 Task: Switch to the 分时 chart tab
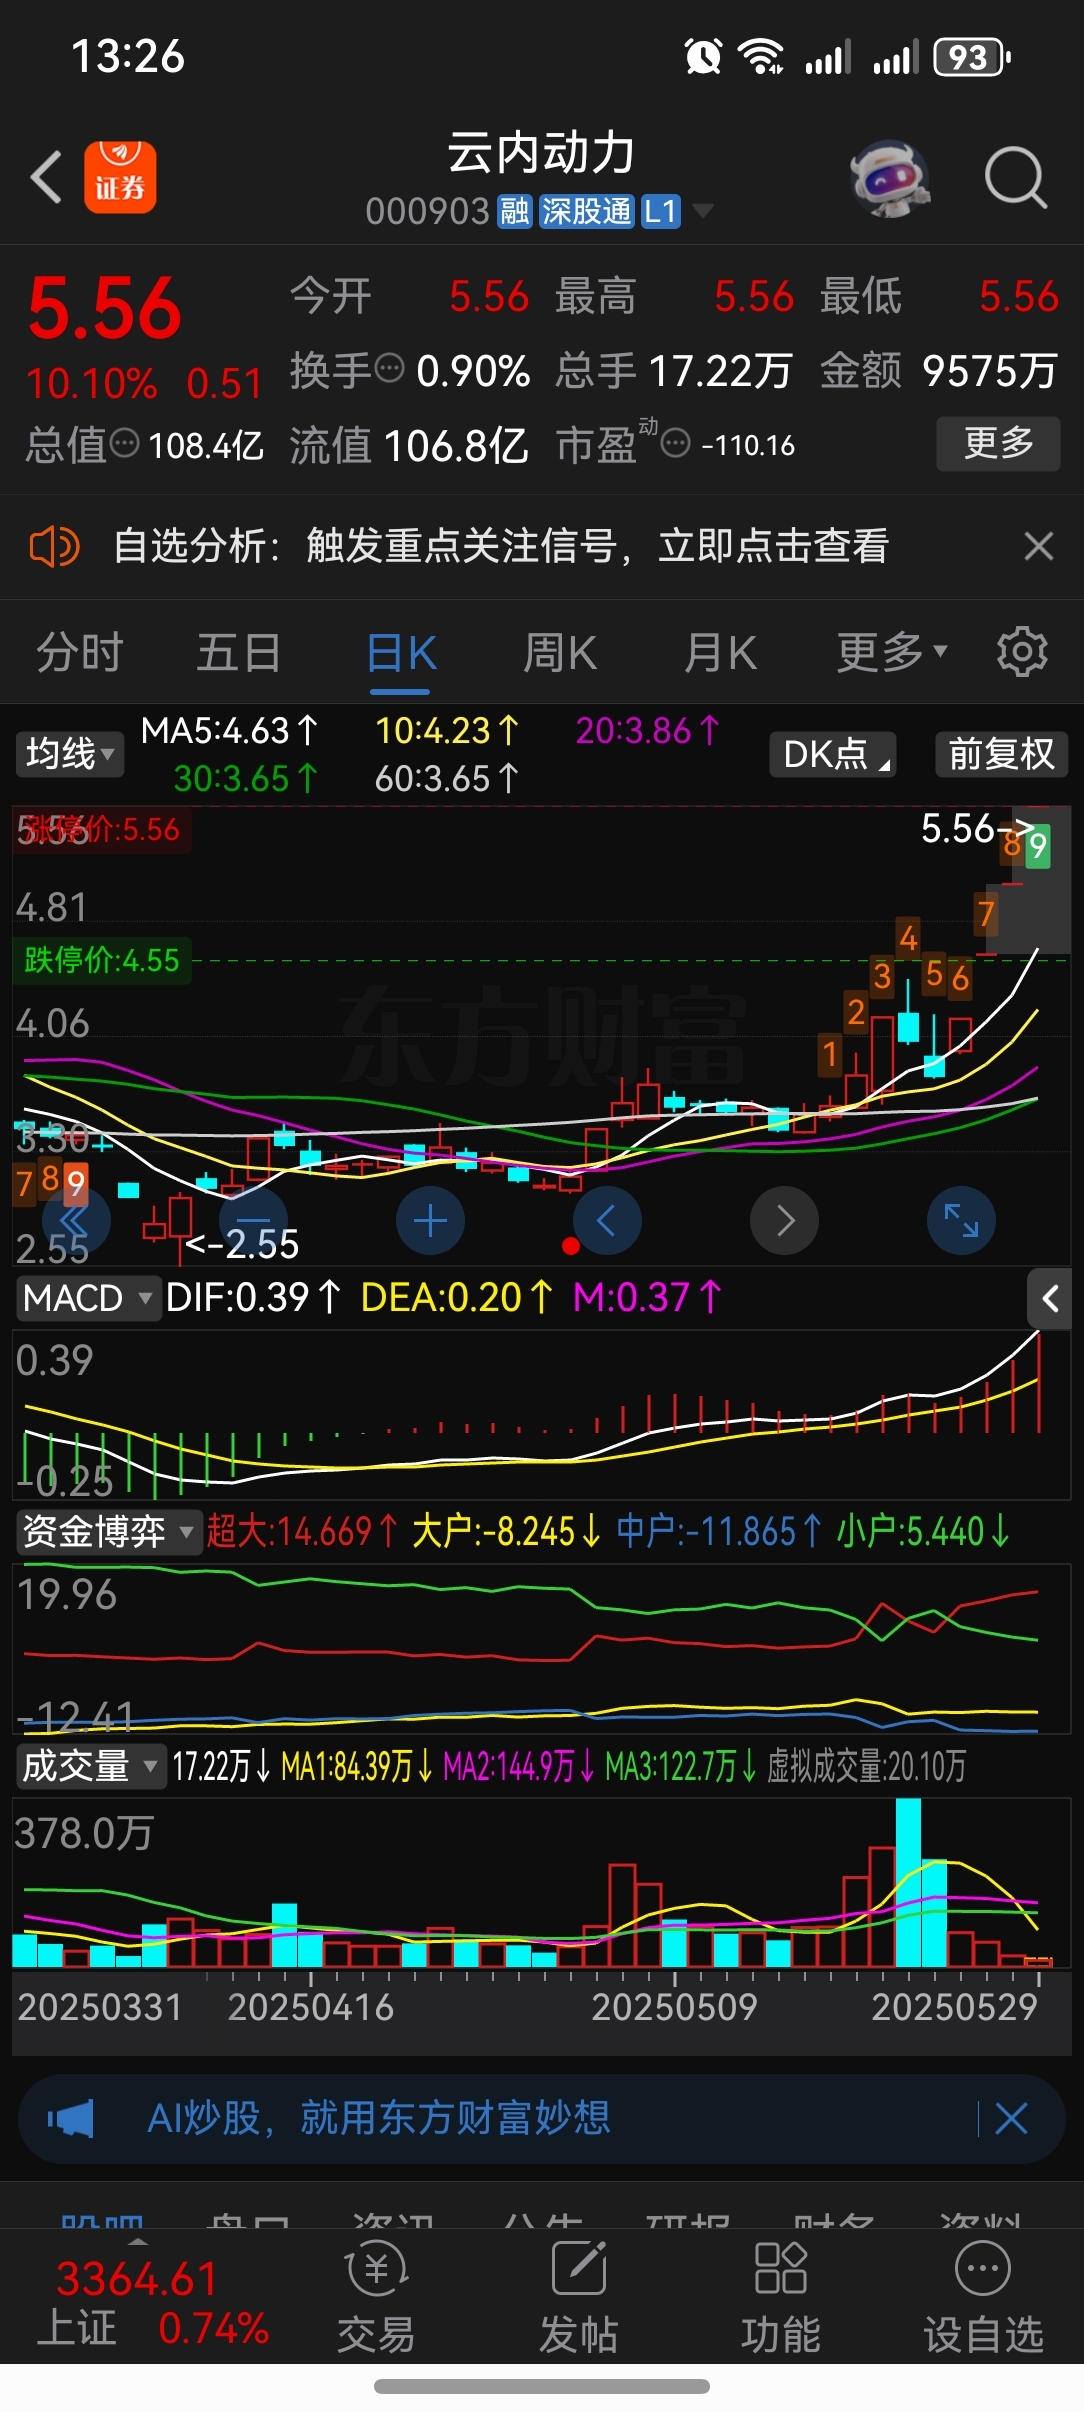(x=80, y=653)
